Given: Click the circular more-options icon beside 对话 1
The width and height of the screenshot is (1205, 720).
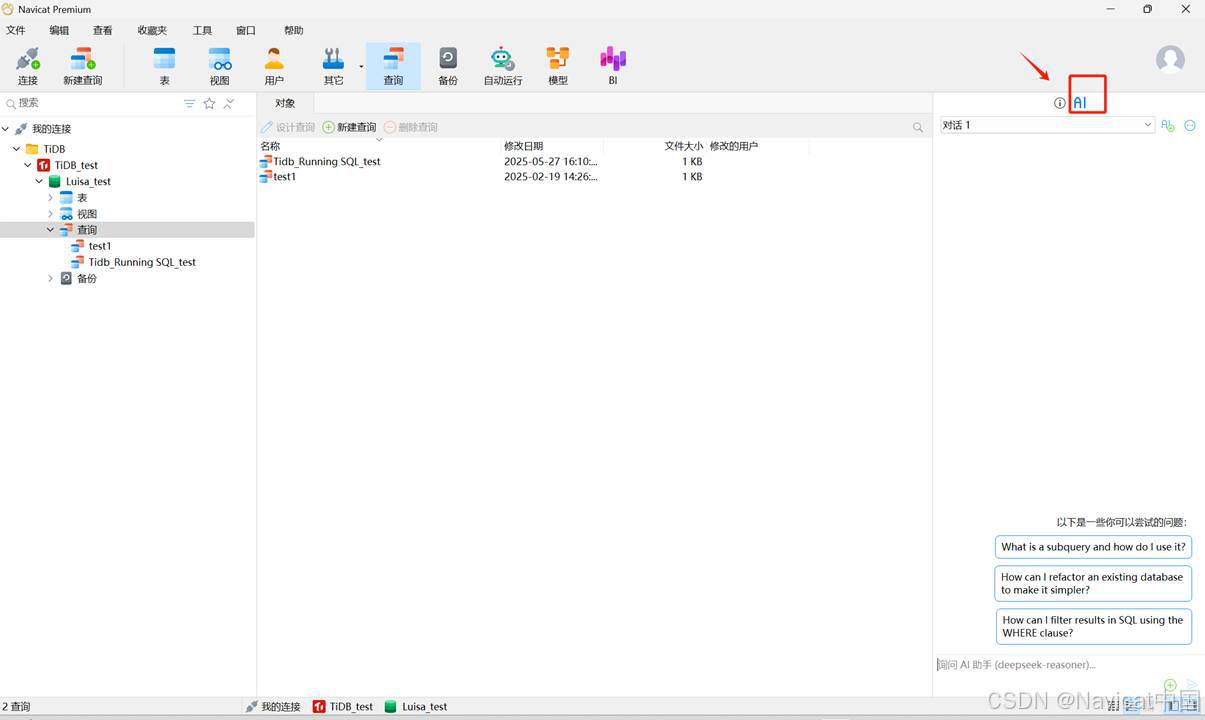Looking at the screenshot, I should pyautogui.click(x=1190, y=125).
